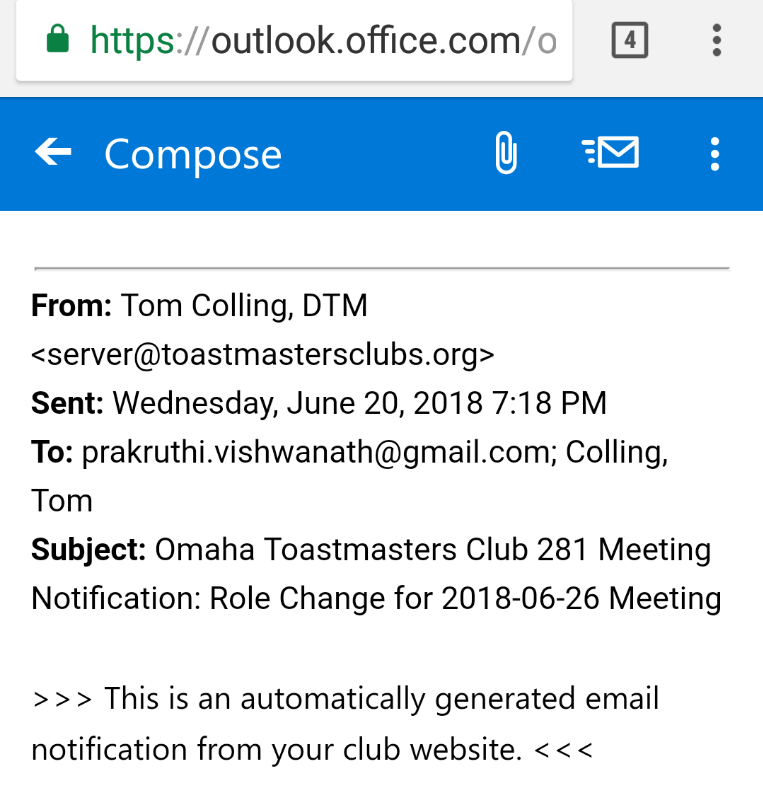This screenshot has height=800, width=763.
Task: Click the From name Tom Colling, DTM
Action: pyautogui.click(x=244, y=305)
